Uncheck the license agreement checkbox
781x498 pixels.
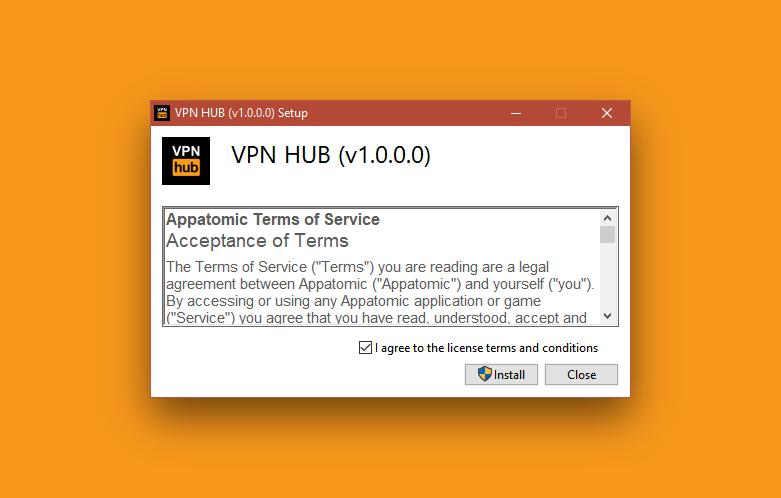coord(365,348)
